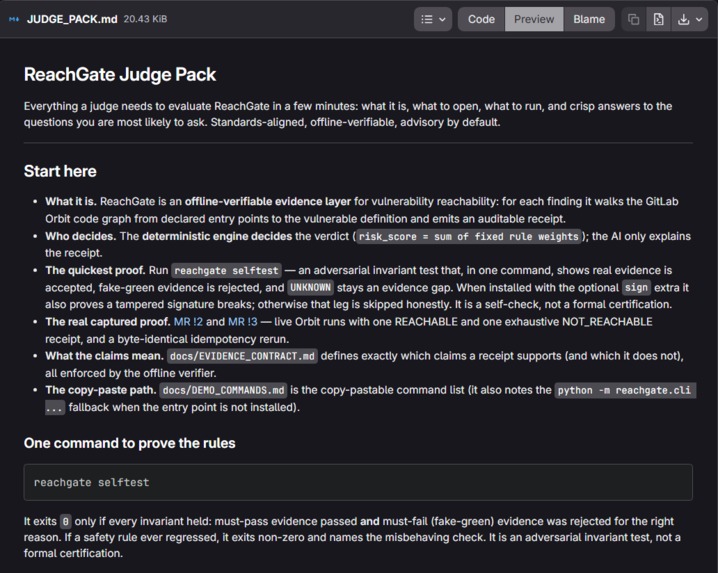Screen dimensions: 718x573
Task: Click the bold text The copy-paste path.
Action: 101,390
